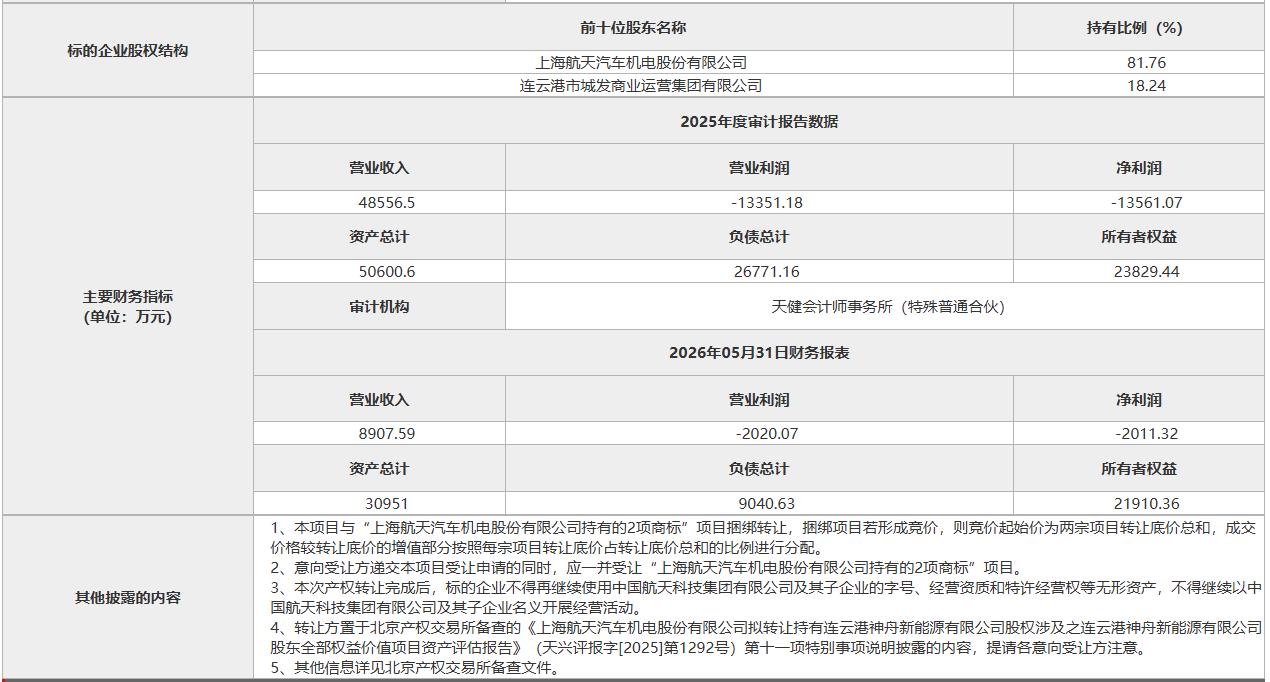Select total liabilities value 9040.63
This screenshot has height=682, width=1270.
click(766, 504)
